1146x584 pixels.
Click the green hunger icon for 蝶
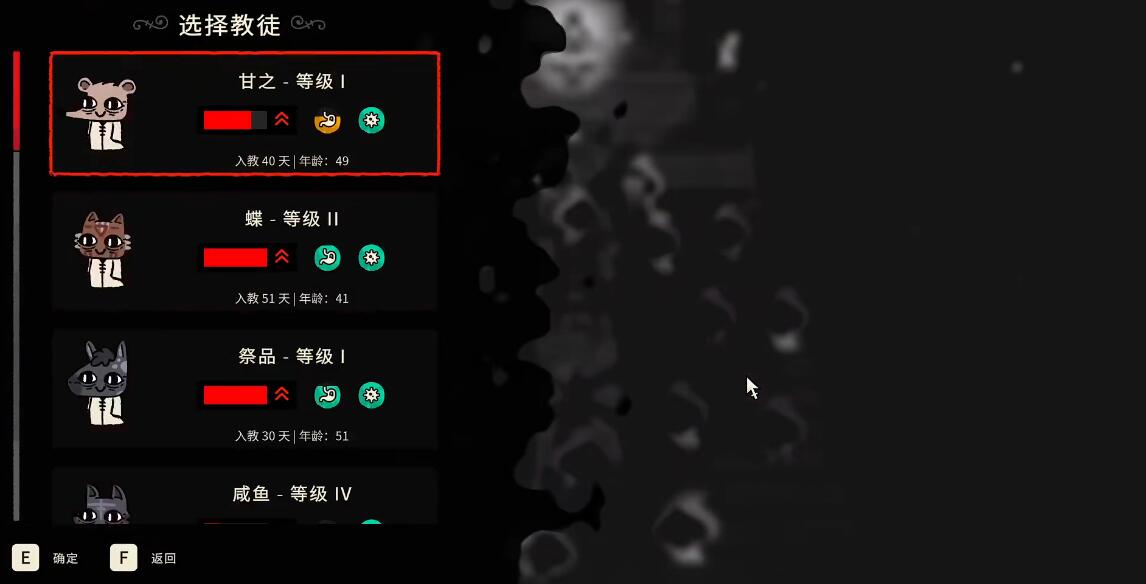coord(327,257)
